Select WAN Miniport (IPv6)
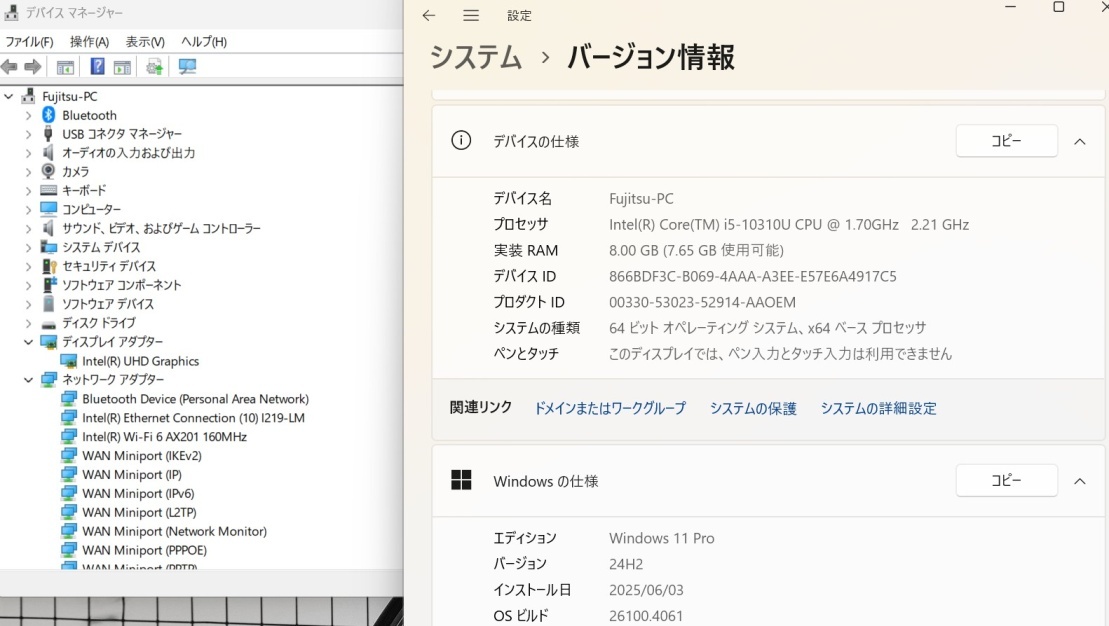Image resolution: width=1109 pixels, height=626 pixels. click(x=138, y=494)
